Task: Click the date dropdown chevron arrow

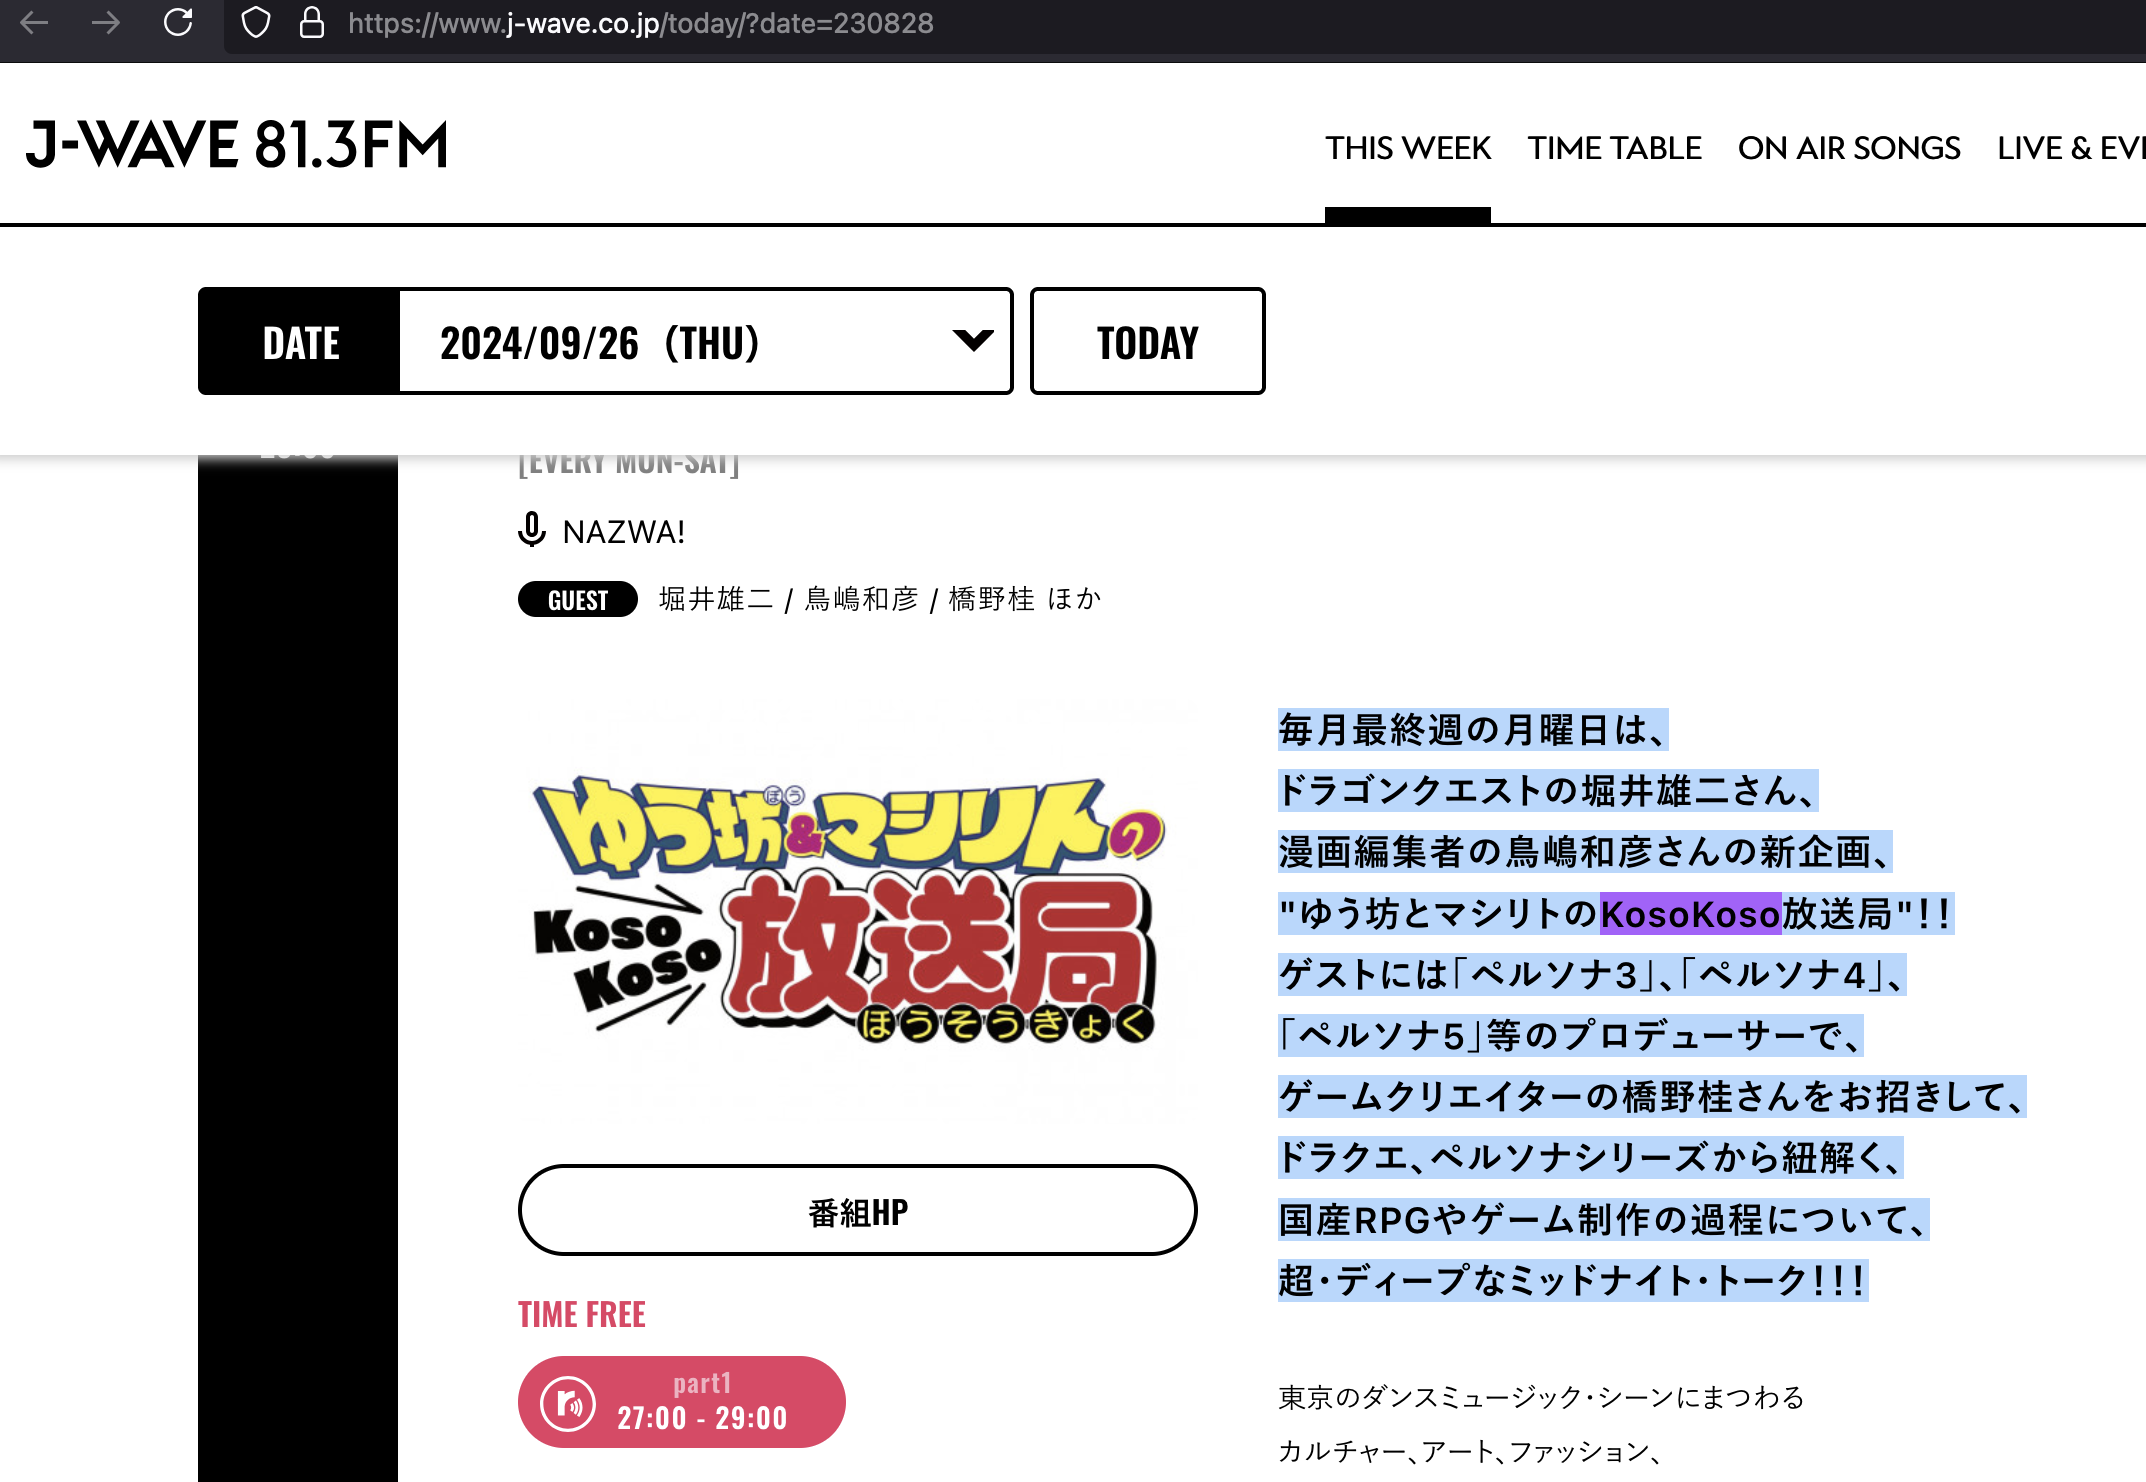Action: (972, 340)
